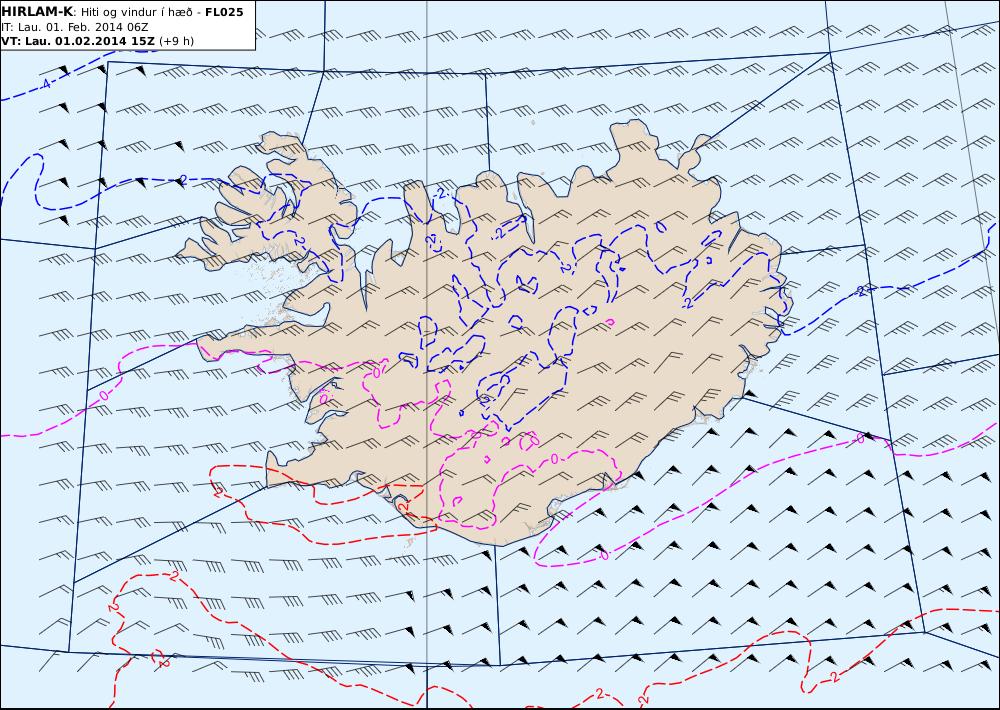
Task: Click the -4 blue contour label
Action: tap(45, 84)
